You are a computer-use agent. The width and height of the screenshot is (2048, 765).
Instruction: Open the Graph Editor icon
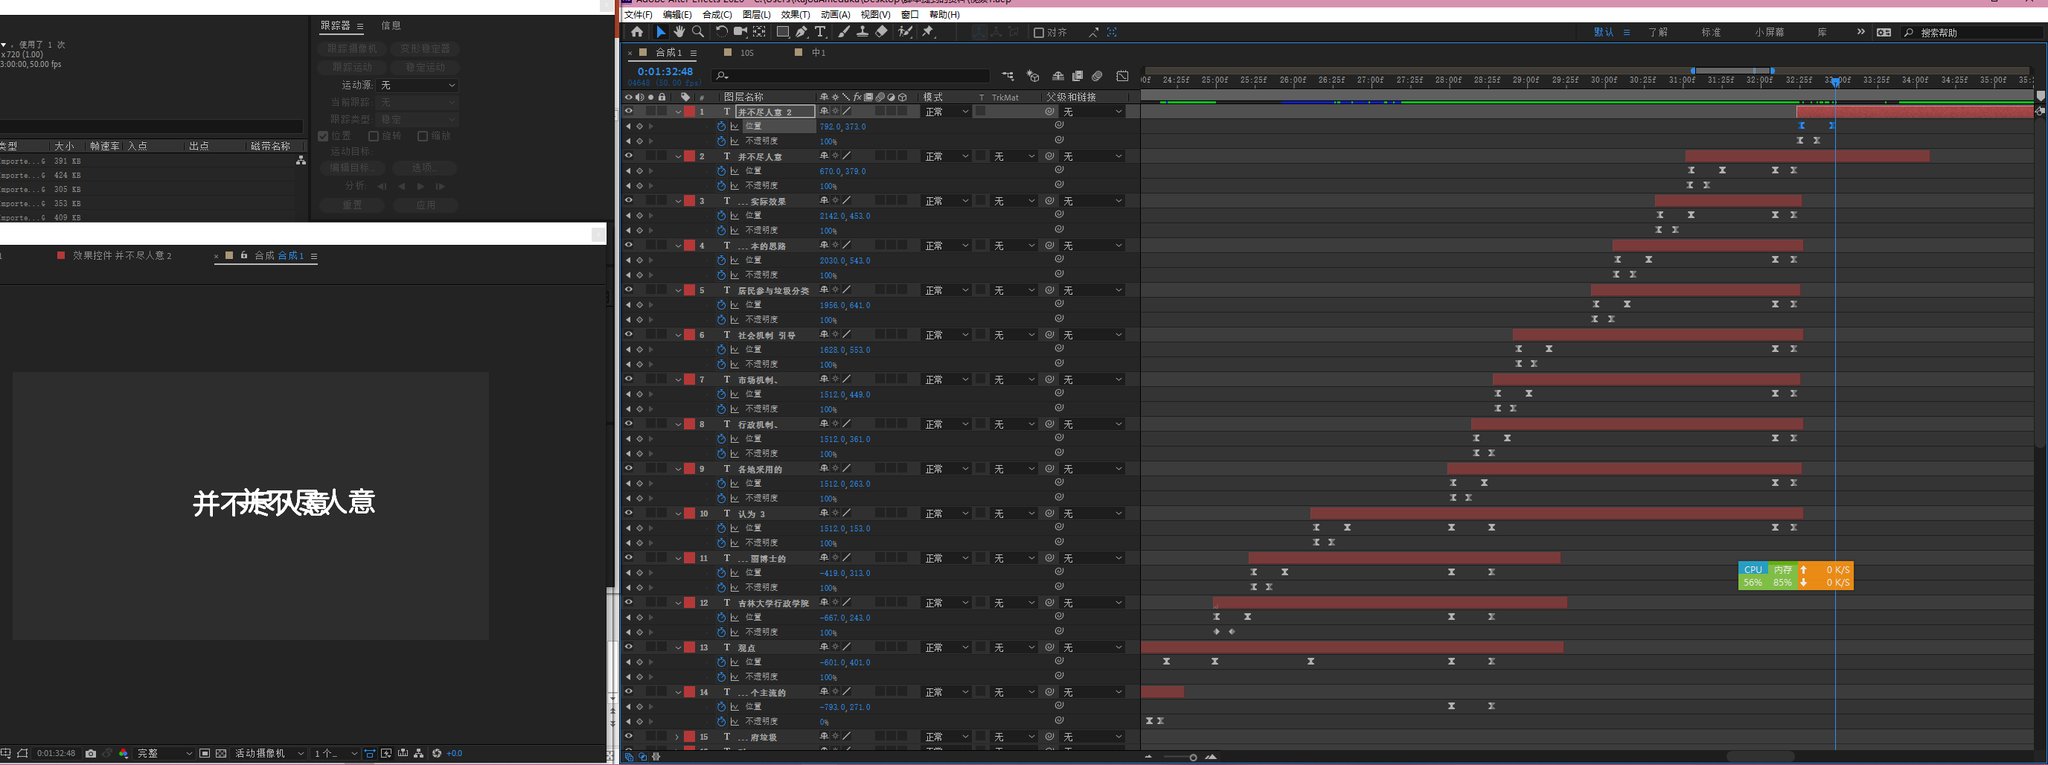[1122, 76]
